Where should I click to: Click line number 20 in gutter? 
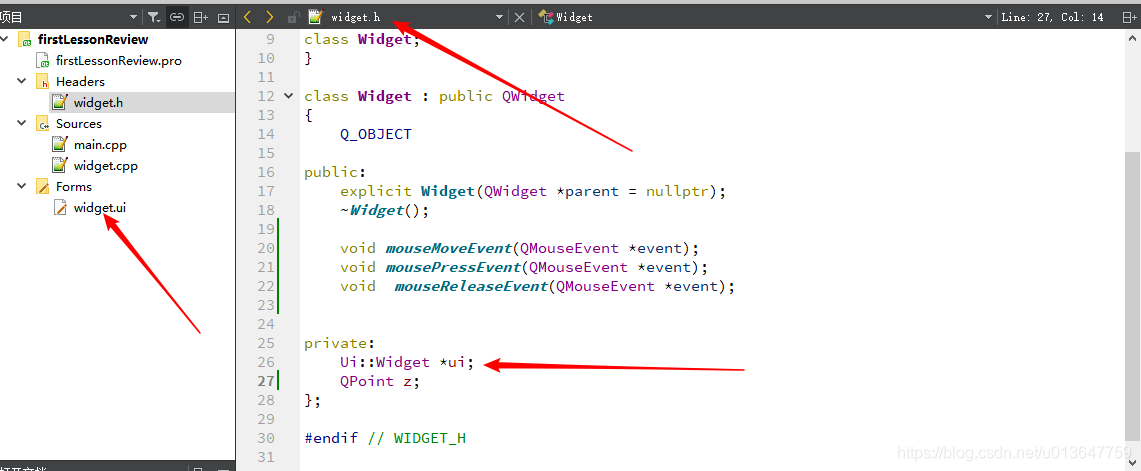(266, 248)
